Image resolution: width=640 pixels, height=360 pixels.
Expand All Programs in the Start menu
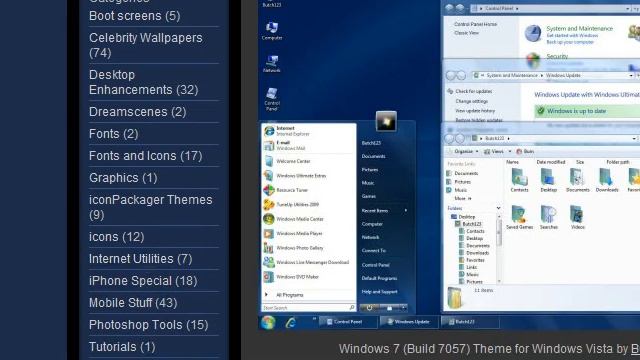289,295
